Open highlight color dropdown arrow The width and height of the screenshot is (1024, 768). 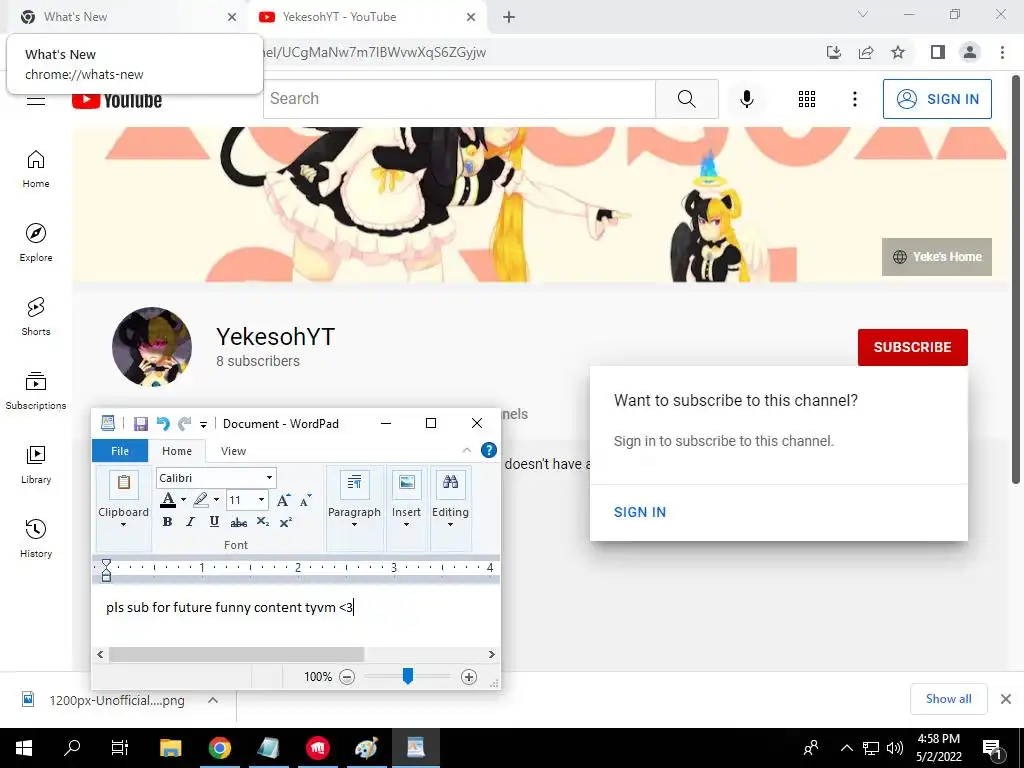pyautogui.click(x=216, y=500)
